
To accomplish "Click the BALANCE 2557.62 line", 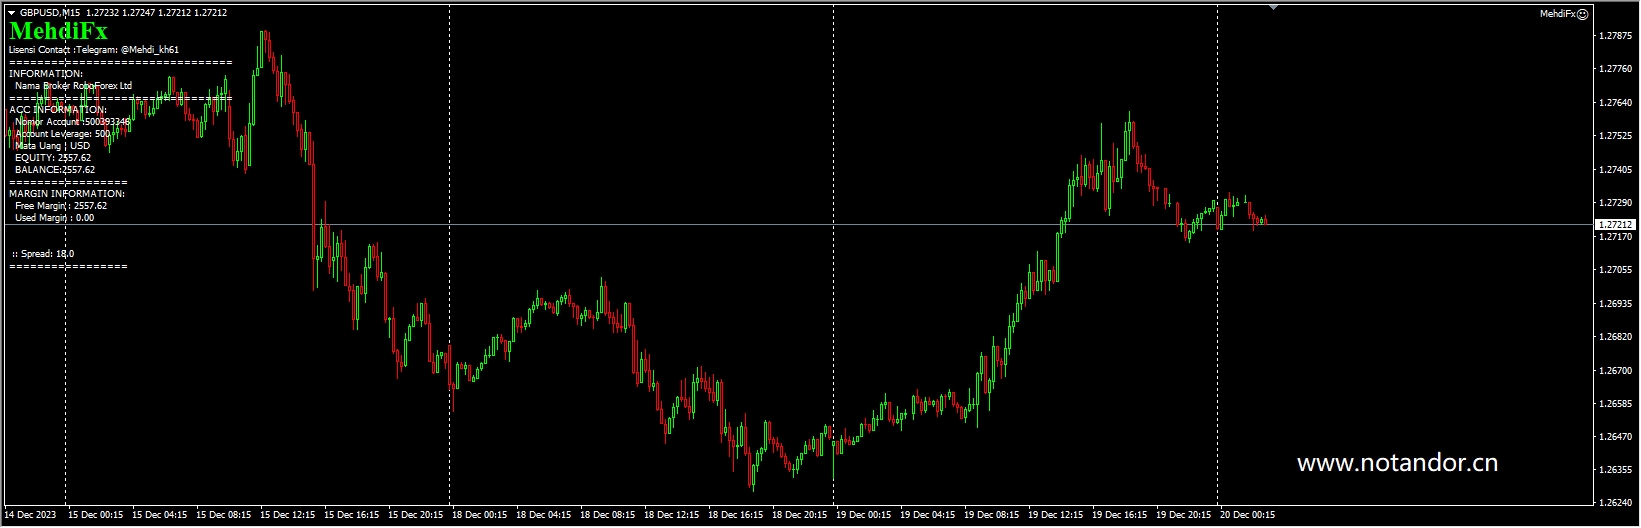I will [x=55, y=170].
